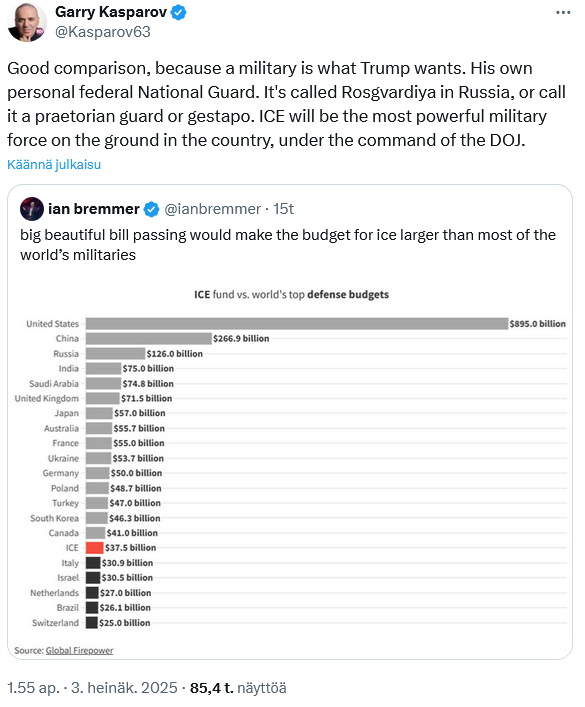The image size is (585, 707).
Task: Open the three-dot more options menu
Action: (x=563, y=13)
